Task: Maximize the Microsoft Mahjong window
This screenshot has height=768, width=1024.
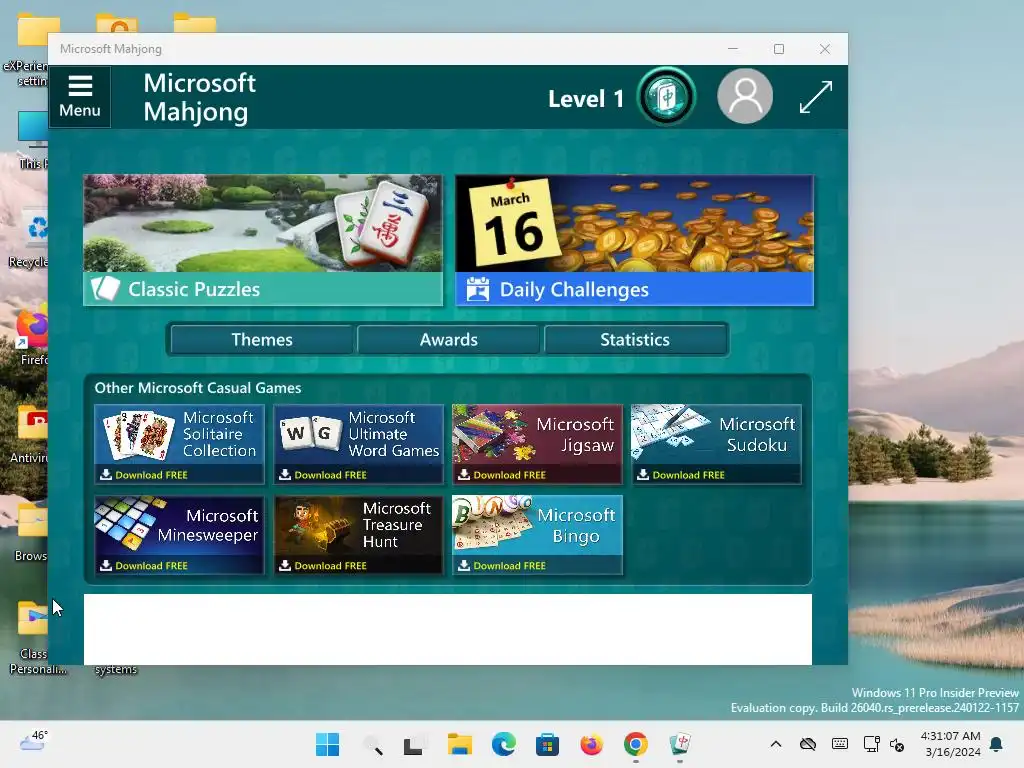Action: [778, 49]
